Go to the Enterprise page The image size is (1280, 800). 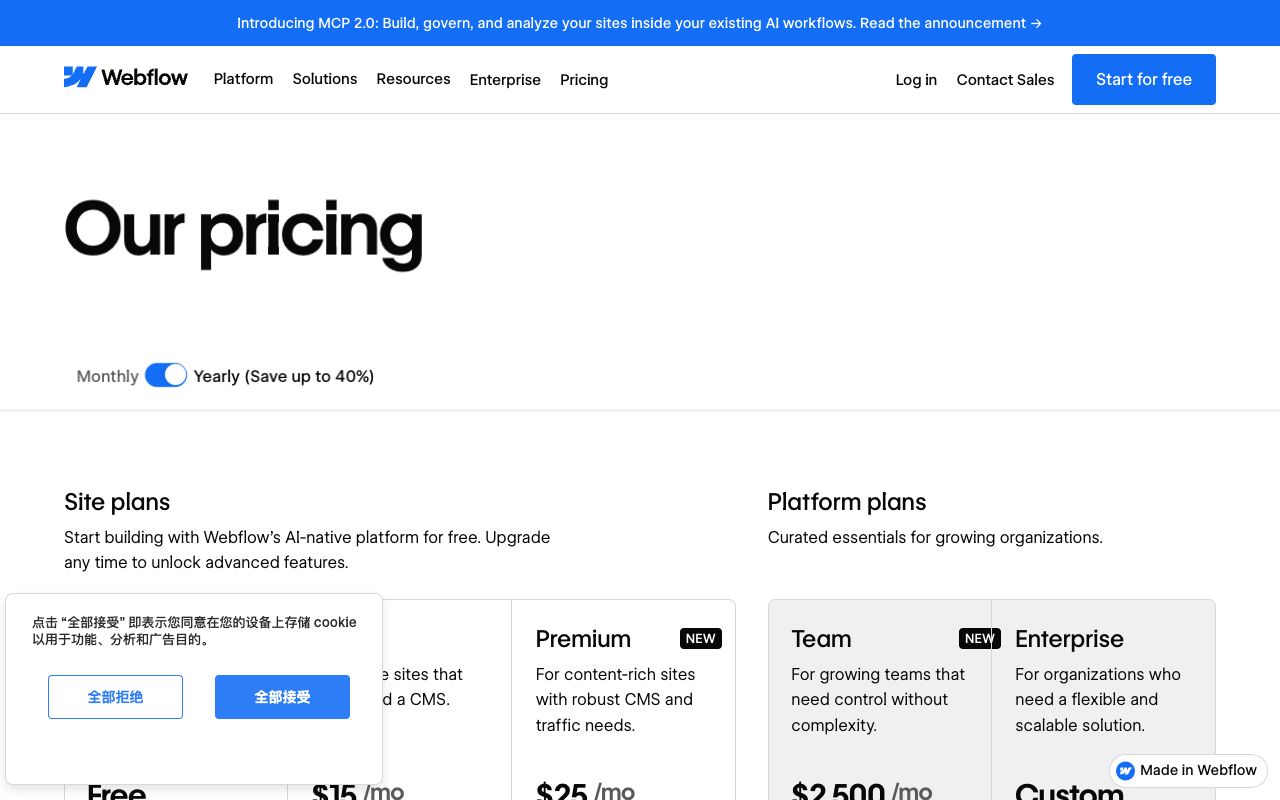[x=505, y=80]
